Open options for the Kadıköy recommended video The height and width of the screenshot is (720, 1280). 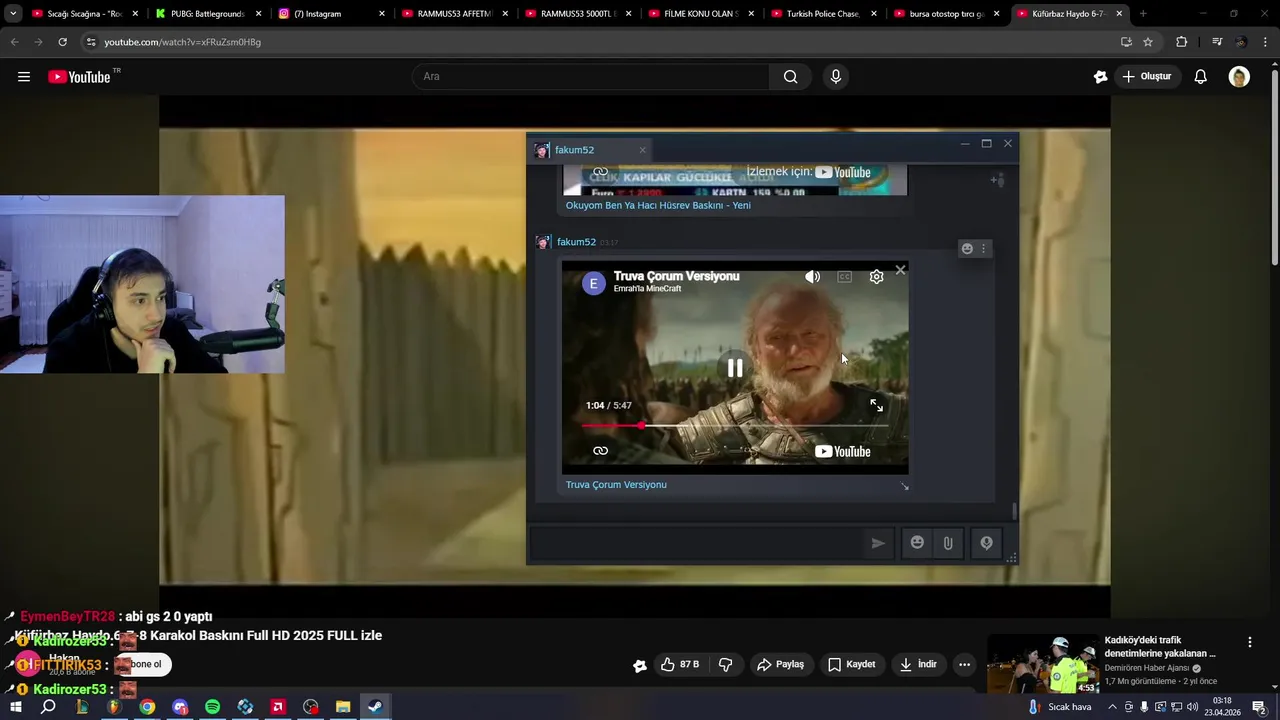(1249, 642)
